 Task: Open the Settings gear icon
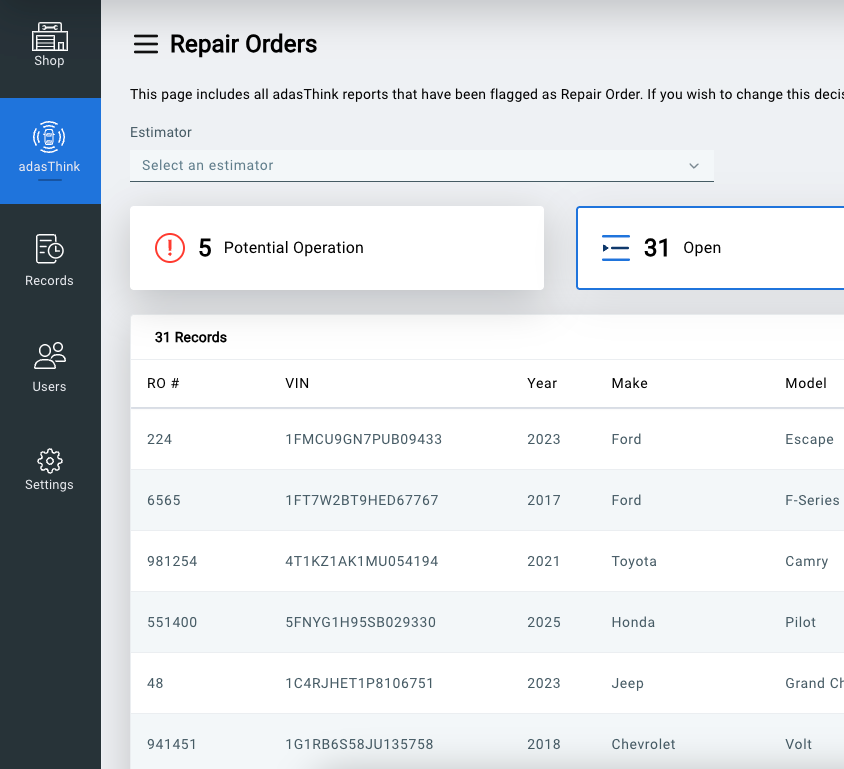click(49, 461)
